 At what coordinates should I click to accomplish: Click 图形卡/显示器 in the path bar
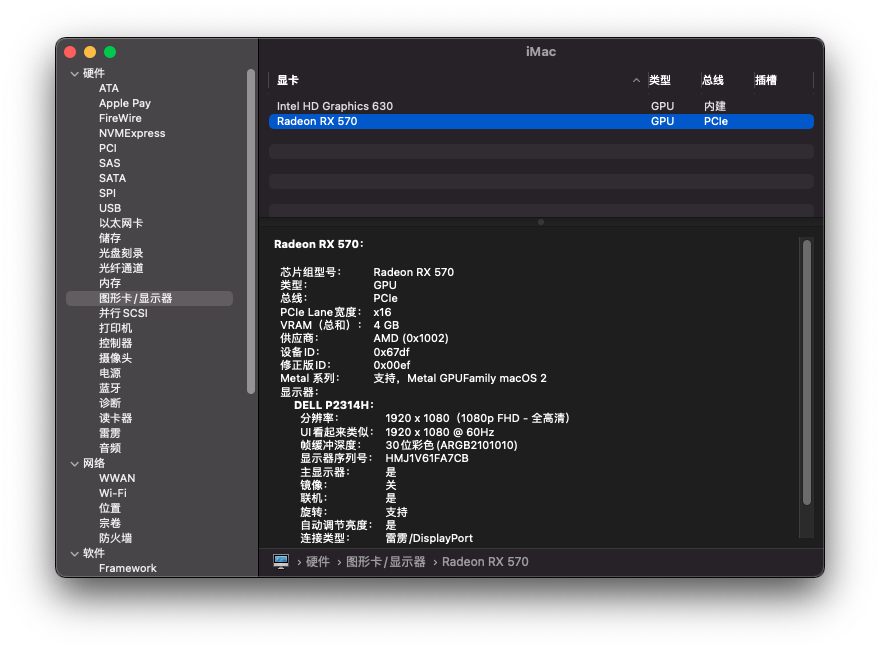[x=386, y=562]
